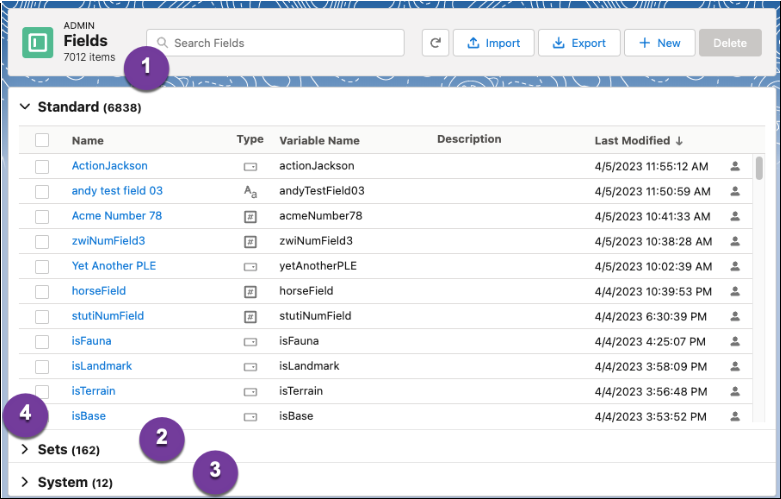Image resolution: width=781 pixels, height=499 pixels.
Task: Sort by Last Modified column header
Action: click(x=632, y=141)
